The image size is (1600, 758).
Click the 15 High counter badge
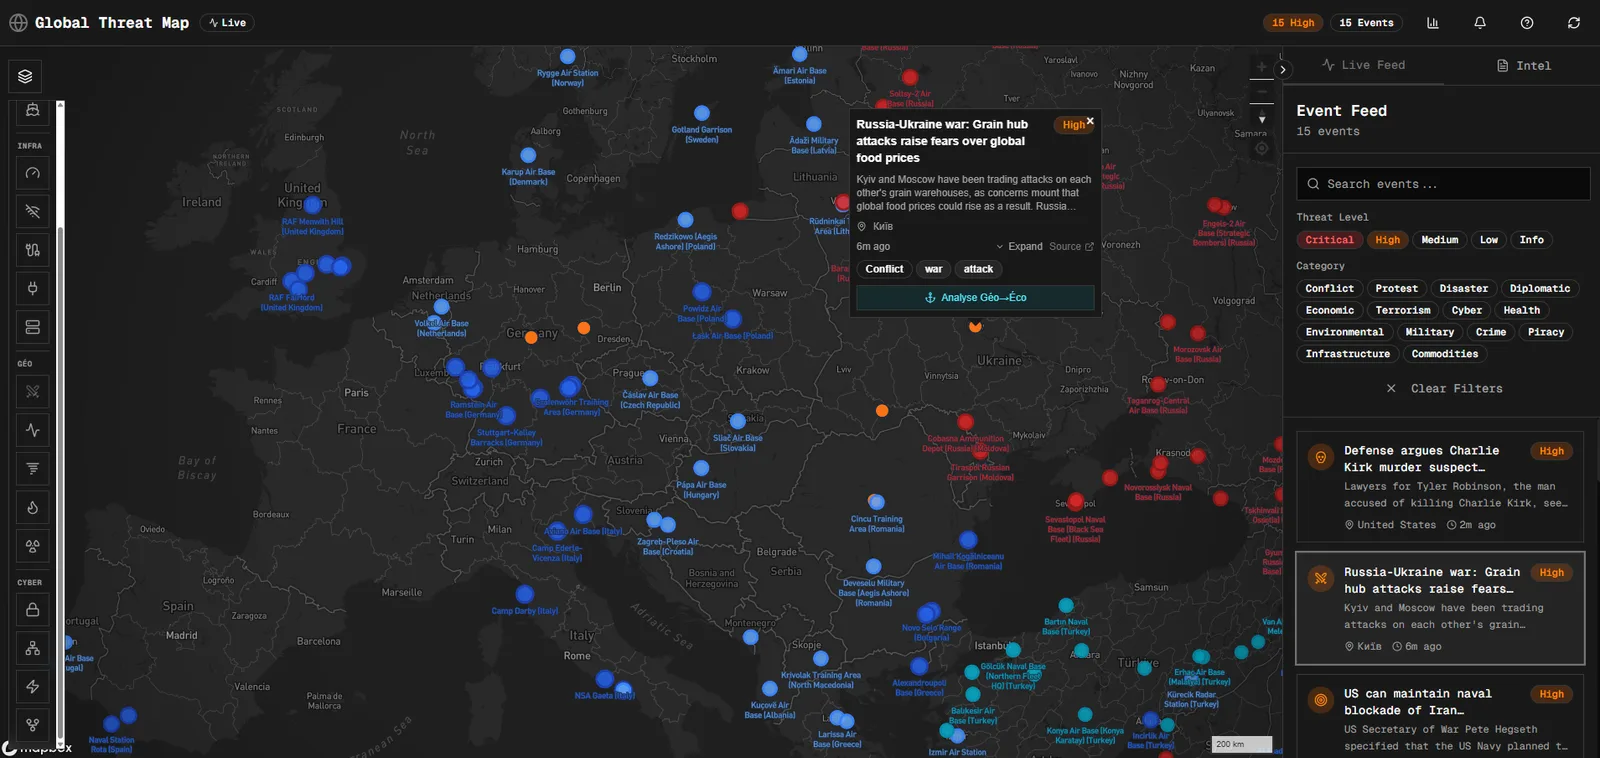[x=1293, y=23]
